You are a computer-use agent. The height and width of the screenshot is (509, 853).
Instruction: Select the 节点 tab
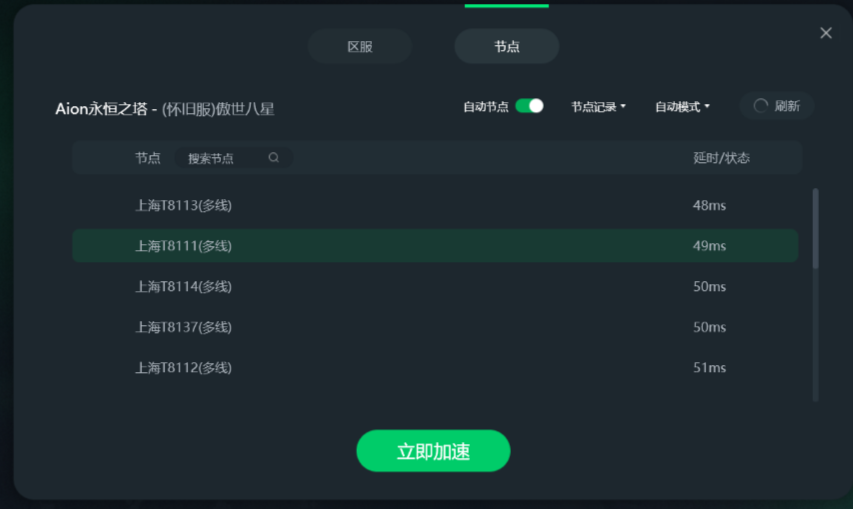coord(506,47)
